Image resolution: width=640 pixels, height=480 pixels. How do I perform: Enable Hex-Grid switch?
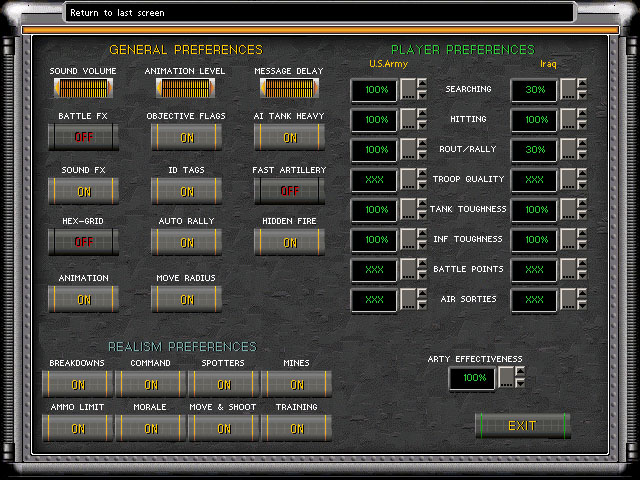coord(84,242)
